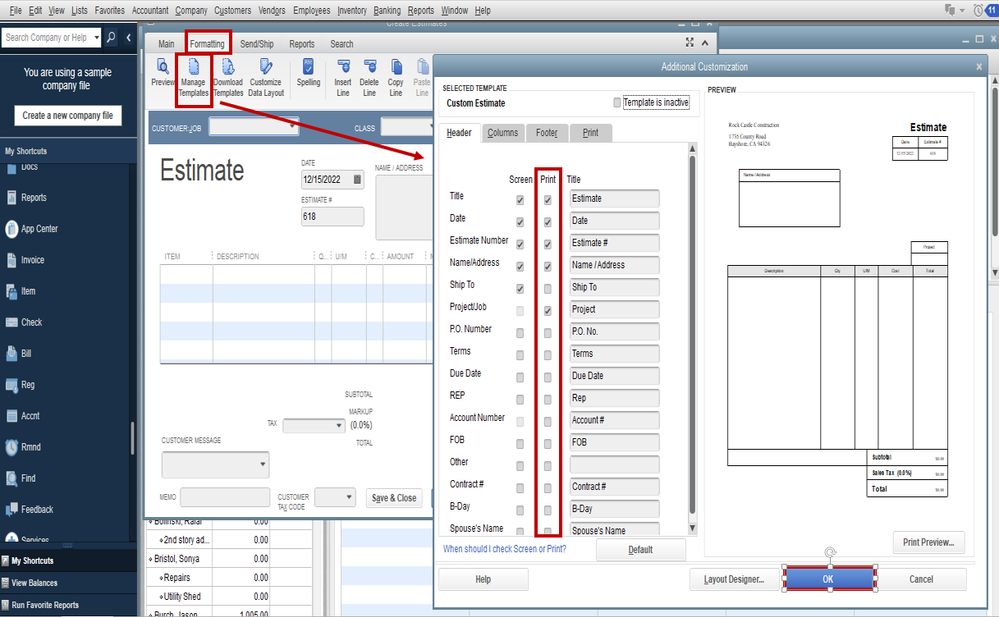Open View Balances in left pane
This screenshot has width=999, height=617.
coord(34,583)
